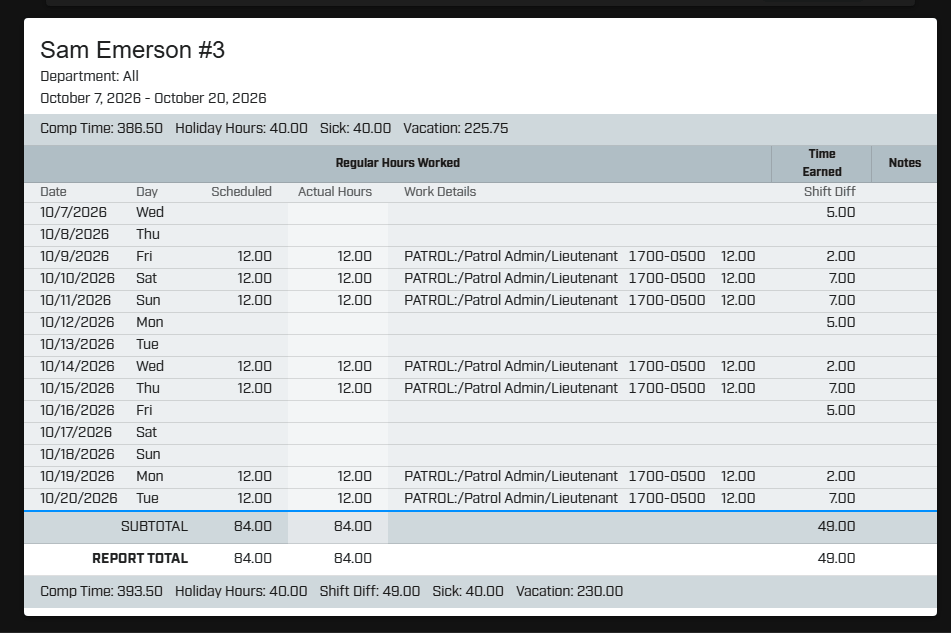Click the Comp Time: 386.50 balance
Screen dimensions: 951x633
101,129
